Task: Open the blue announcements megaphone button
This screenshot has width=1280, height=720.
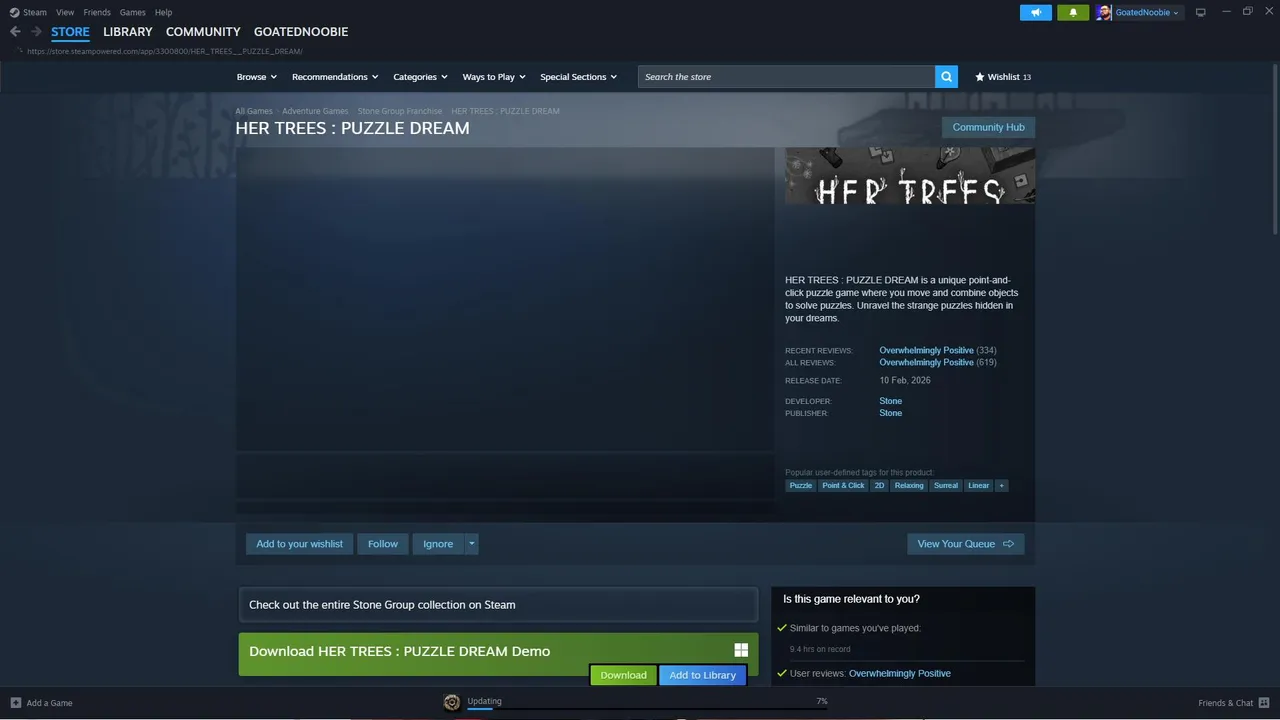Action: coord(1036,12)
